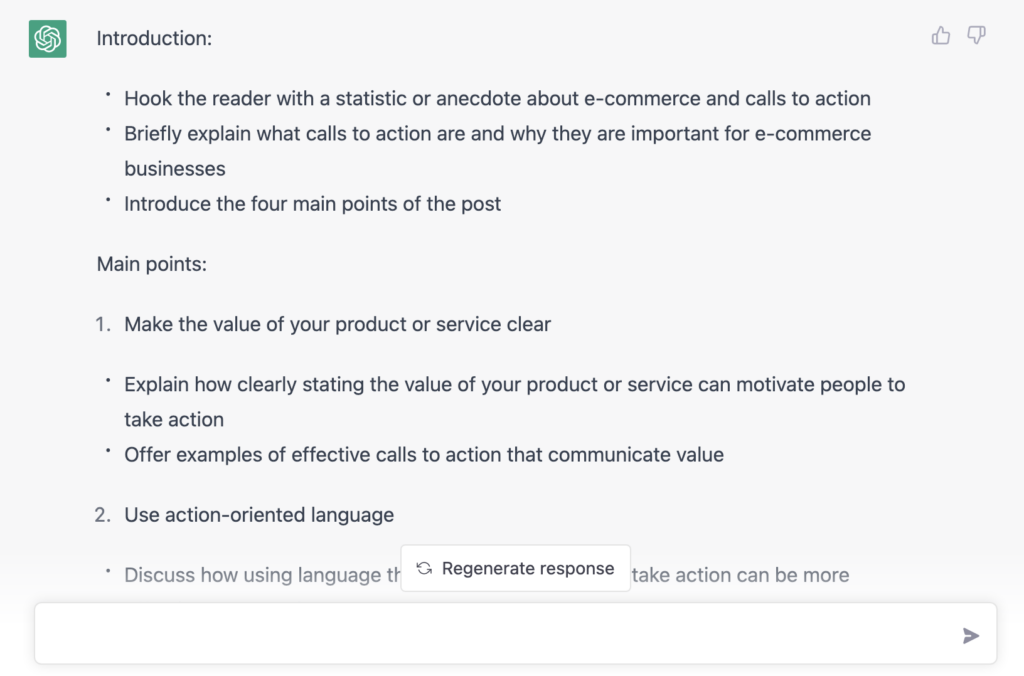Click the faded "take action can be more" text

pos(741,575)
